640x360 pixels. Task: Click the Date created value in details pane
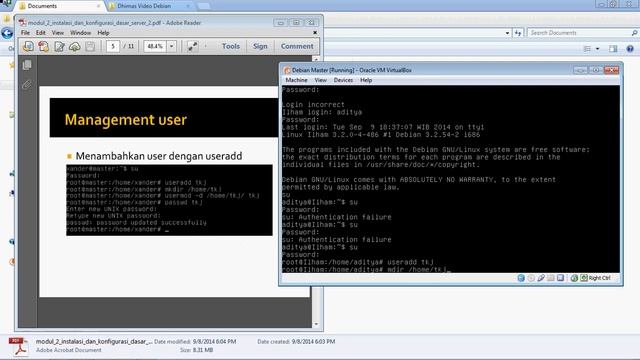pos(313,341)
